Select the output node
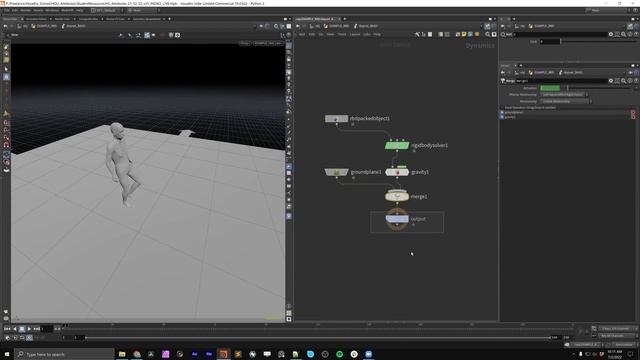 pyautogui.click(x=397, y=219)
